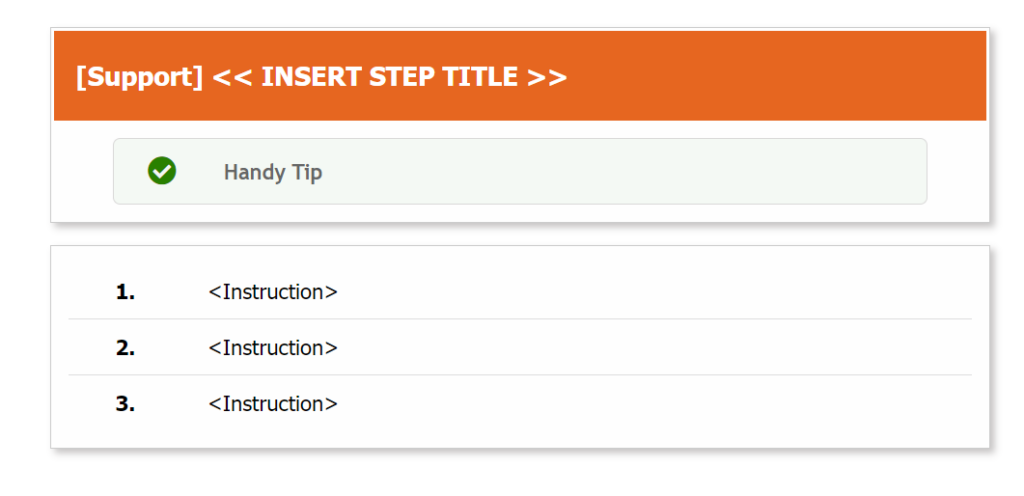Click the divider line below step 1
Screen dimensions: 1024x496
point(520,318)
